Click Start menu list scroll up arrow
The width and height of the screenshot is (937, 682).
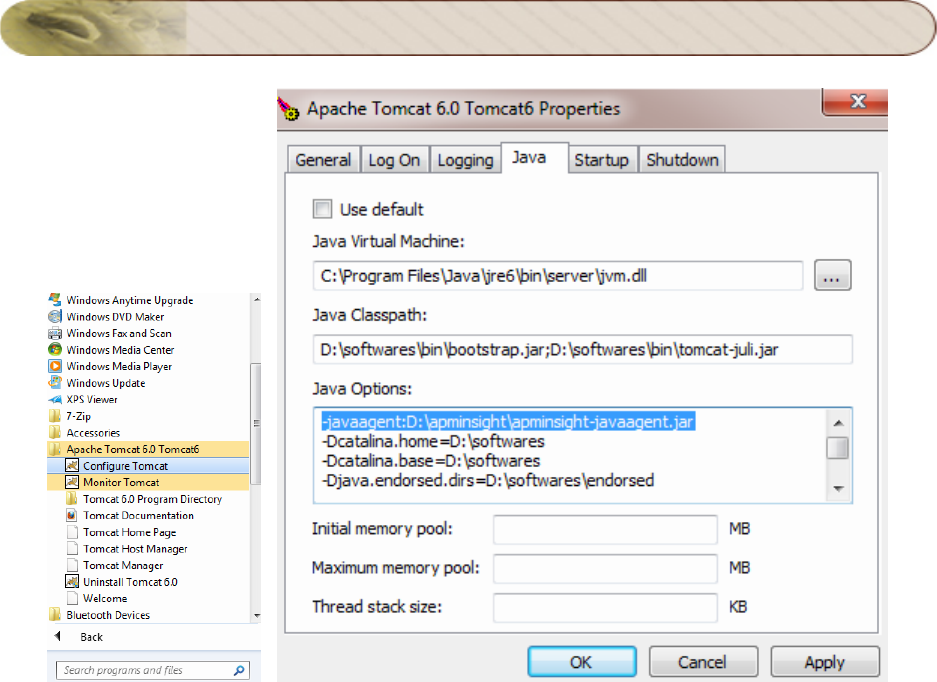pyautogui.click(x=256, y=299)
